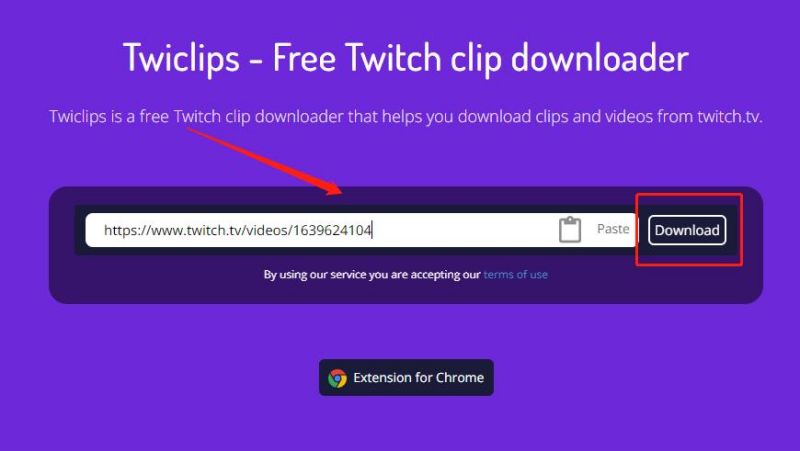Image resolution: width=800 pixels, height=451 pixels.
Task: Click empty space inside the URL box before the clipboard
Action: pos(464,230)
